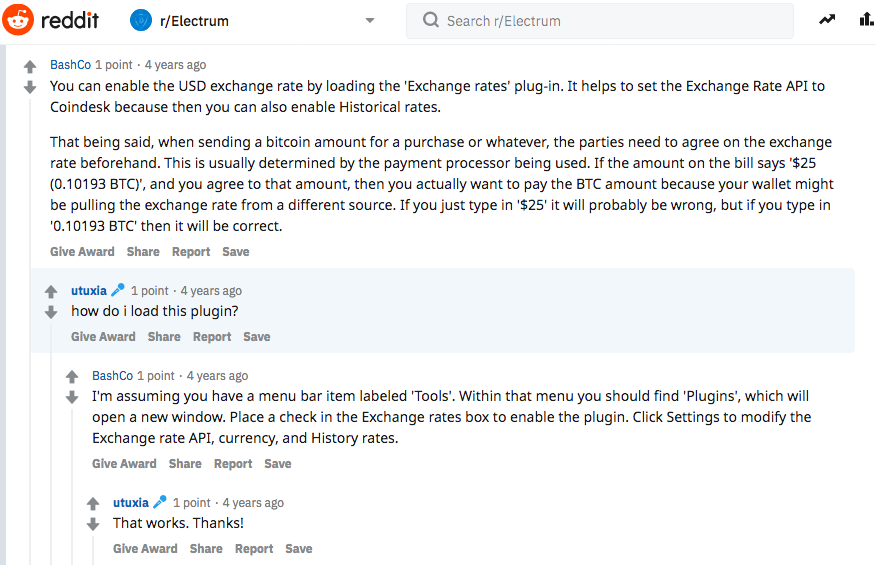Open utuxia's profile from the plugin question
The width and height of the screenshot is (876, 565).
click(x=89, y=291)
